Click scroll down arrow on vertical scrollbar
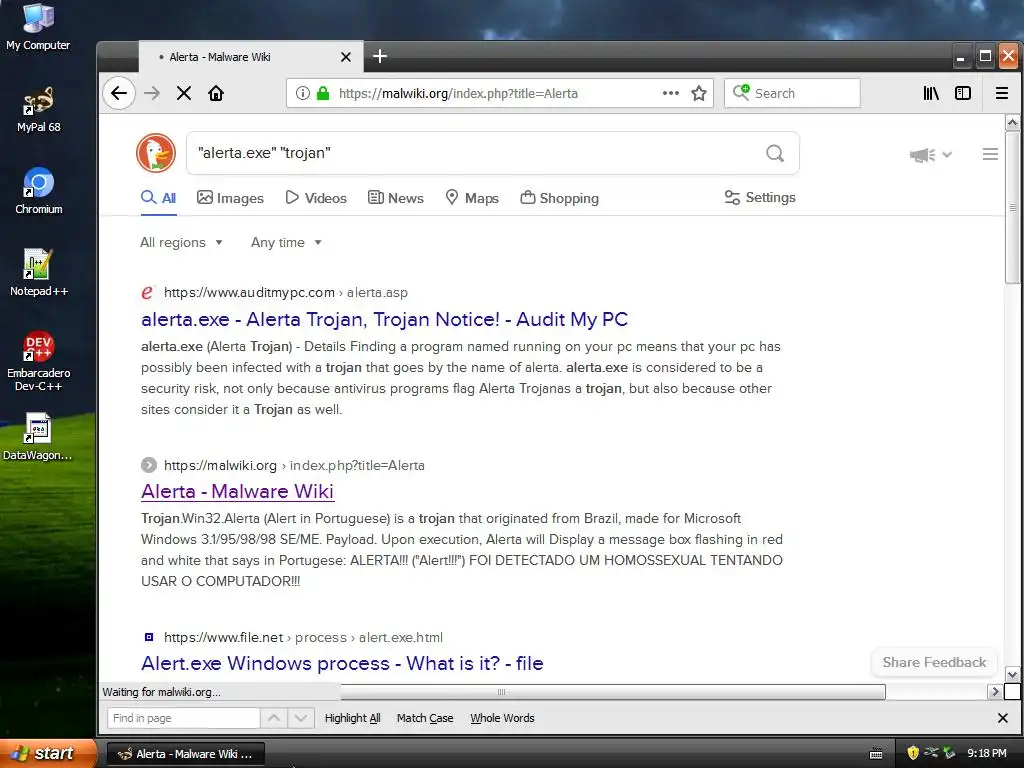 (x=1012, y=675)
